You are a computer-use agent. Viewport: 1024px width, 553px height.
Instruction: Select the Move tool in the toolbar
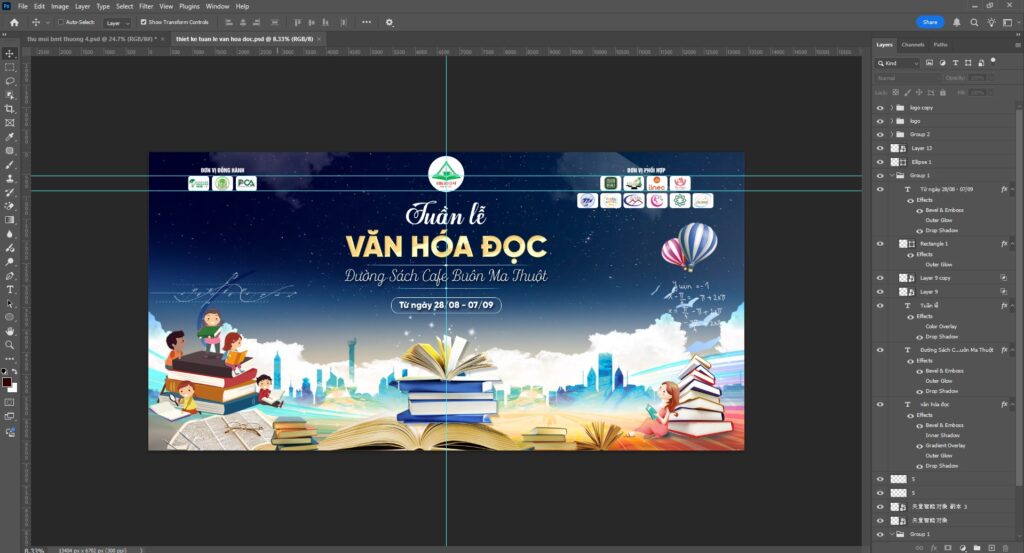tap(10, 53)
